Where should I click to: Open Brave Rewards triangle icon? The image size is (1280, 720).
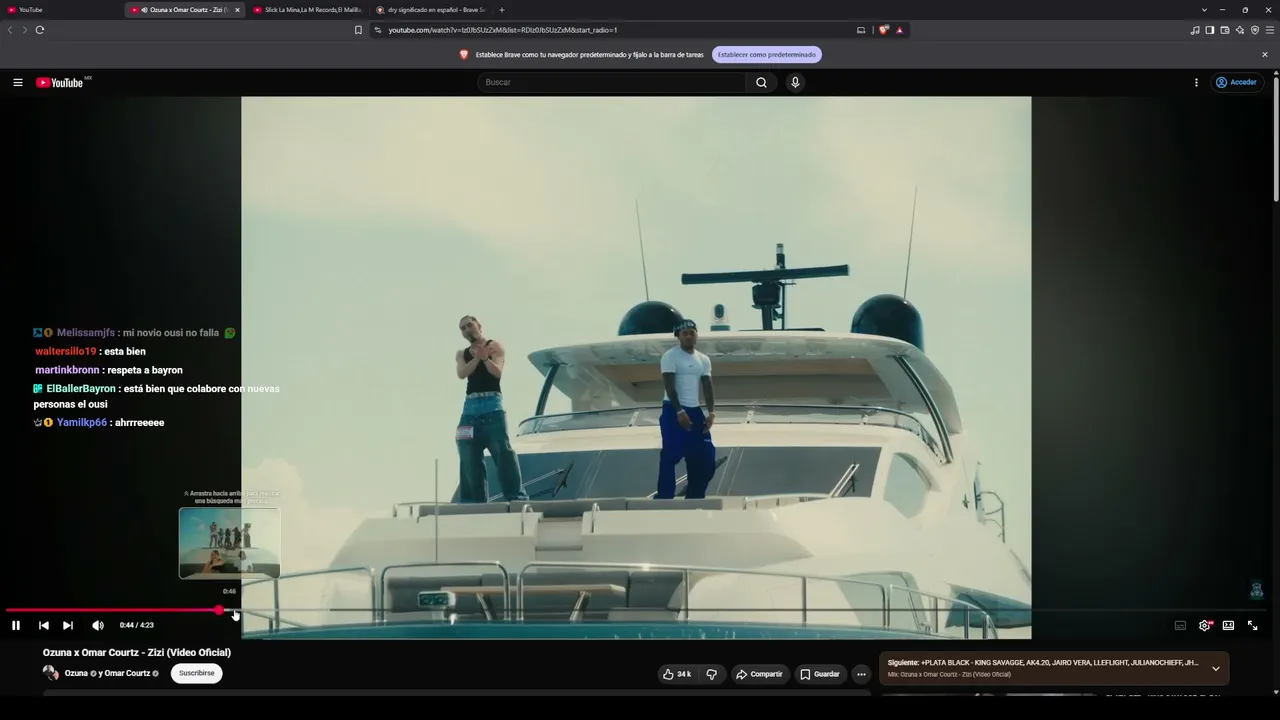899,30
